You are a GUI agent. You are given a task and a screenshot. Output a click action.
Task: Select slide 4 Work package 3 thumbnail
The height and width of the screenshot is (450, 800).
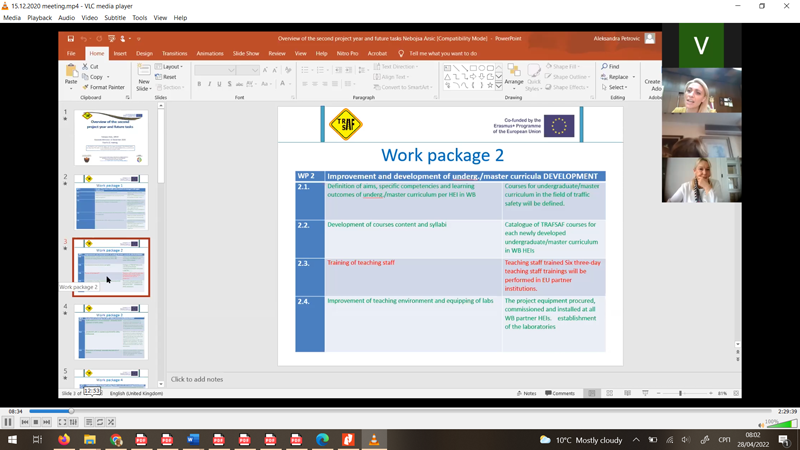[111, 332]
